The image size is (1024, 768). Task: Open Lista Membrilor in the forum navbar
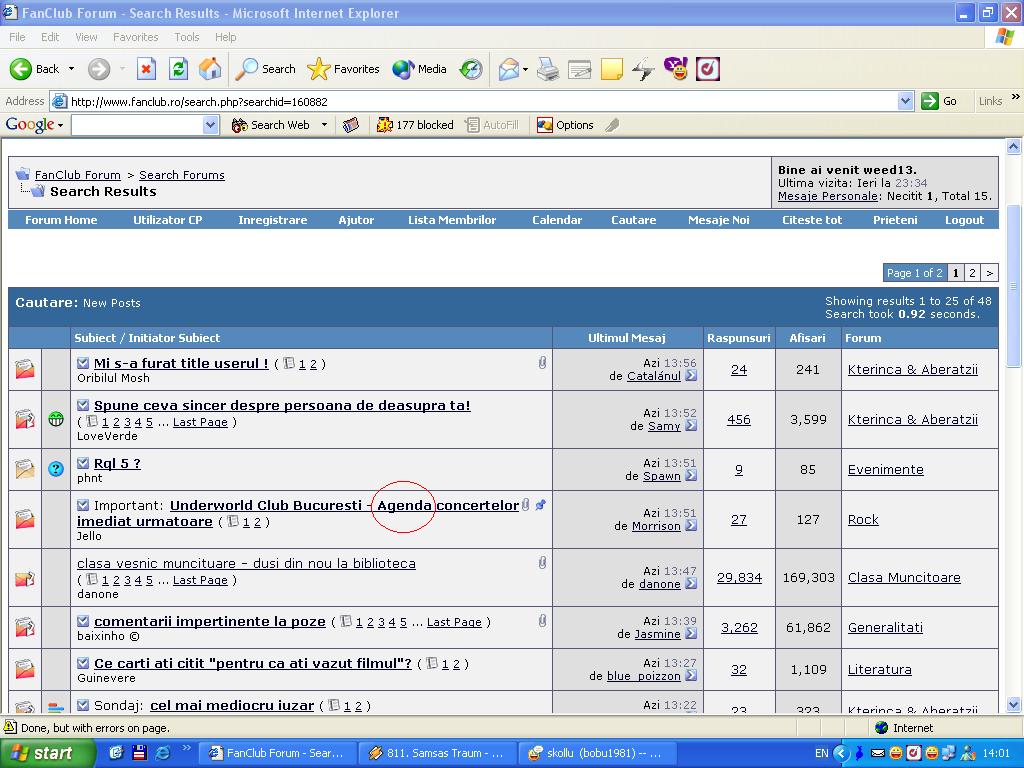[452, 220]
